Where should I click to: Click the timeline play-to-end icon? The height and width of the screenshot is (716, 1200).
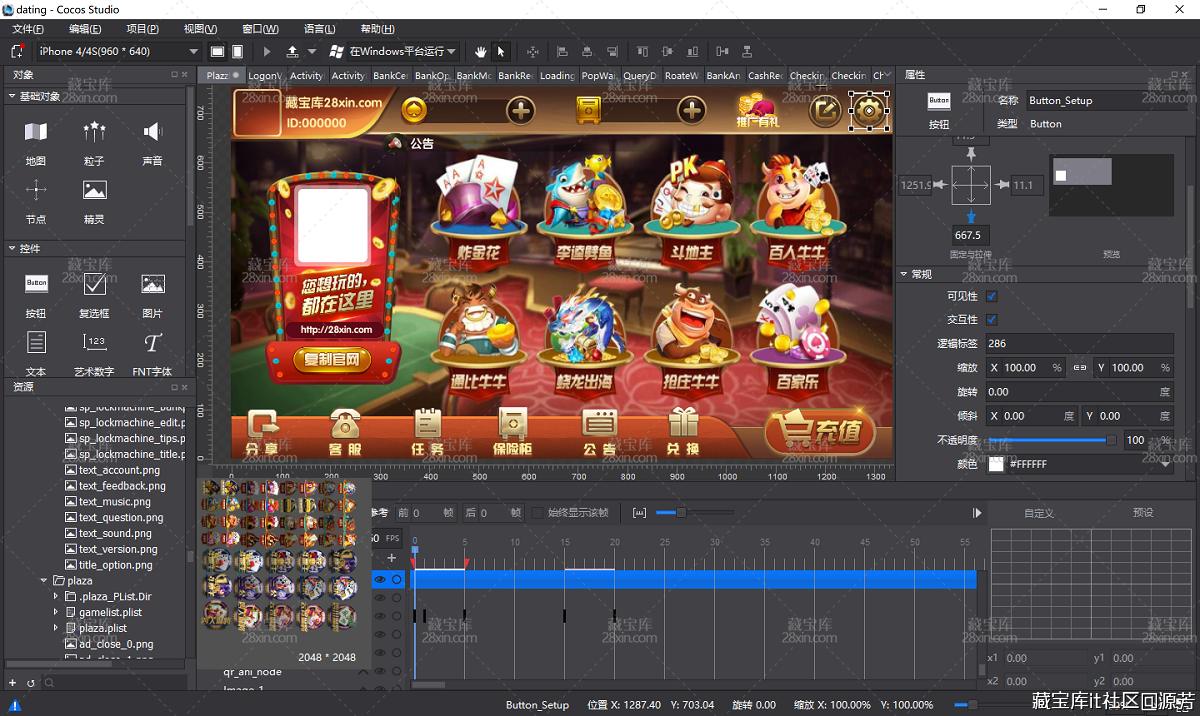pyautogui.click(x=977, y=513)
